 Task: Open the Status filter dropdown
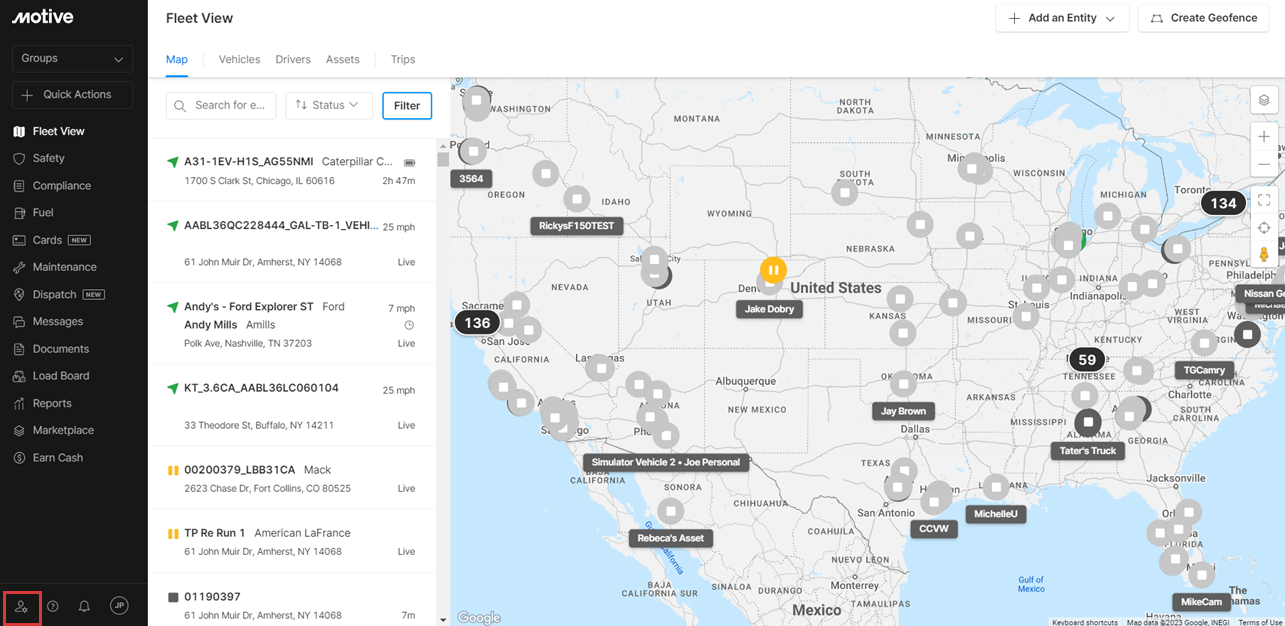point(329,105)
